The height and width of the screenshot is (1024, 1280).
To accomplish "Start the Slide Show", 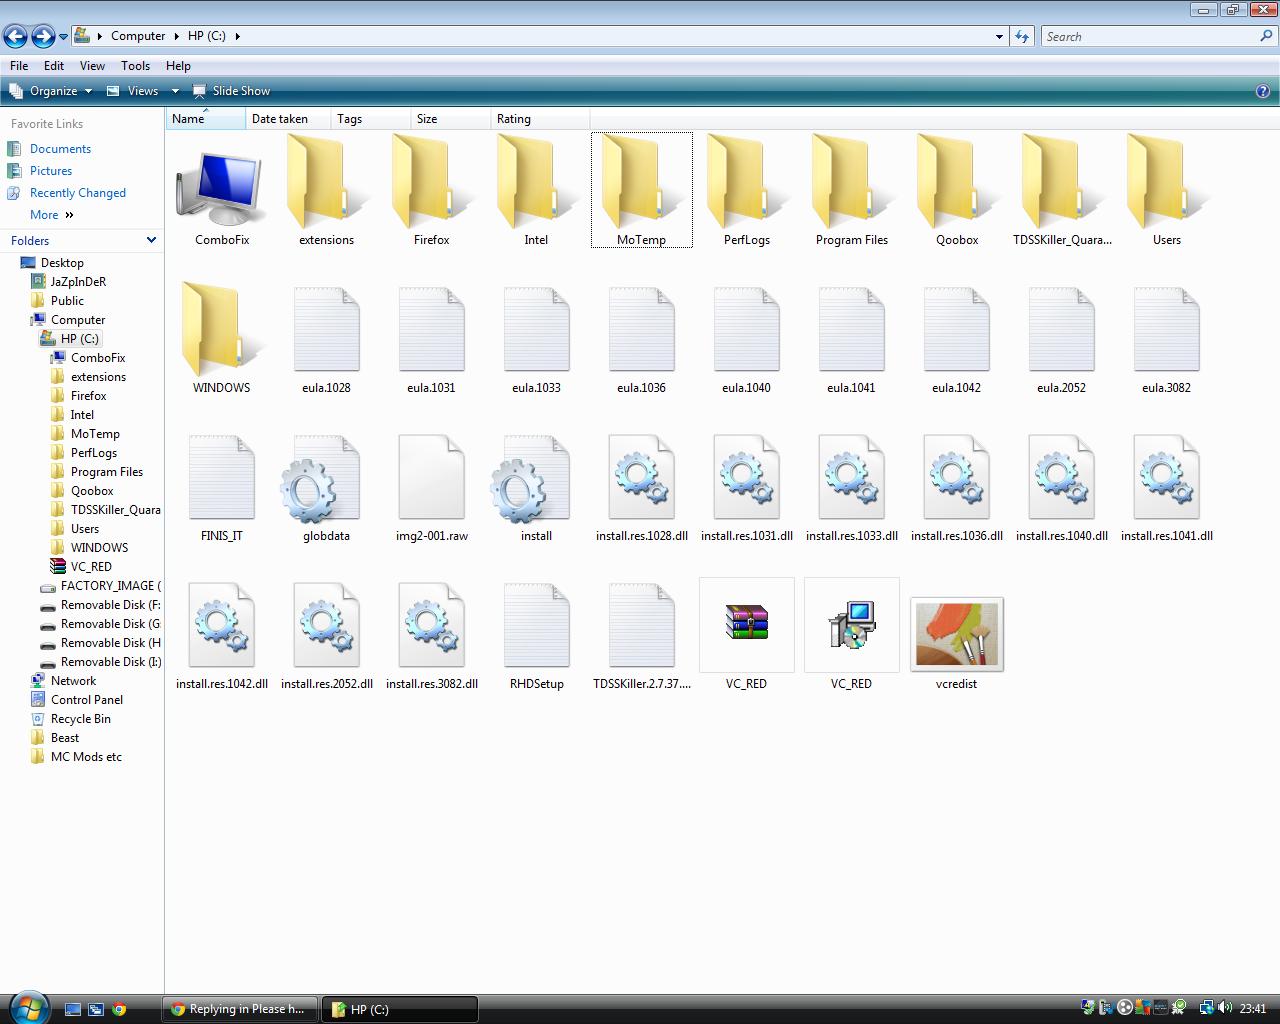I will pos(231,91).
